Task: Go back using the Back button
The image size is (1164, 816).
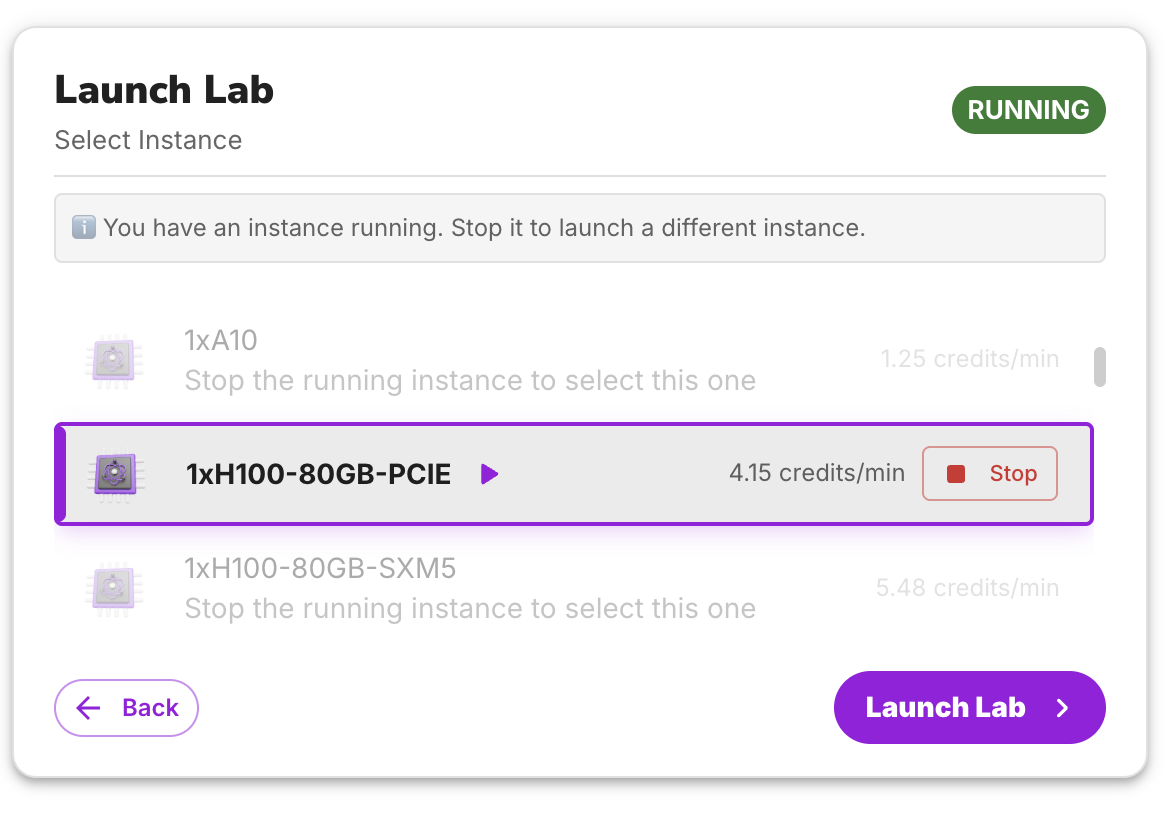Action: pyautogui.click(x=126, y=708)
